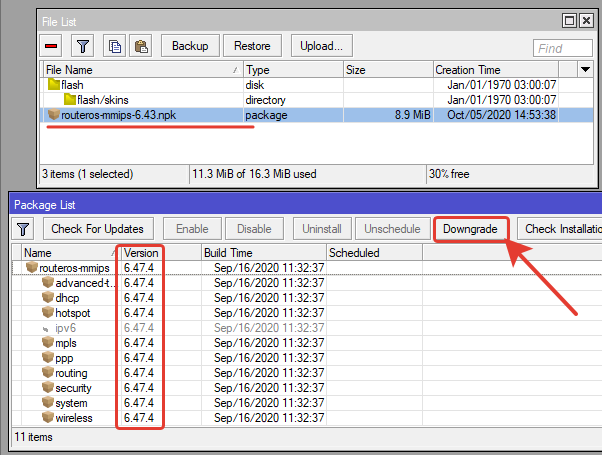Click the Check Installation button

560,229
